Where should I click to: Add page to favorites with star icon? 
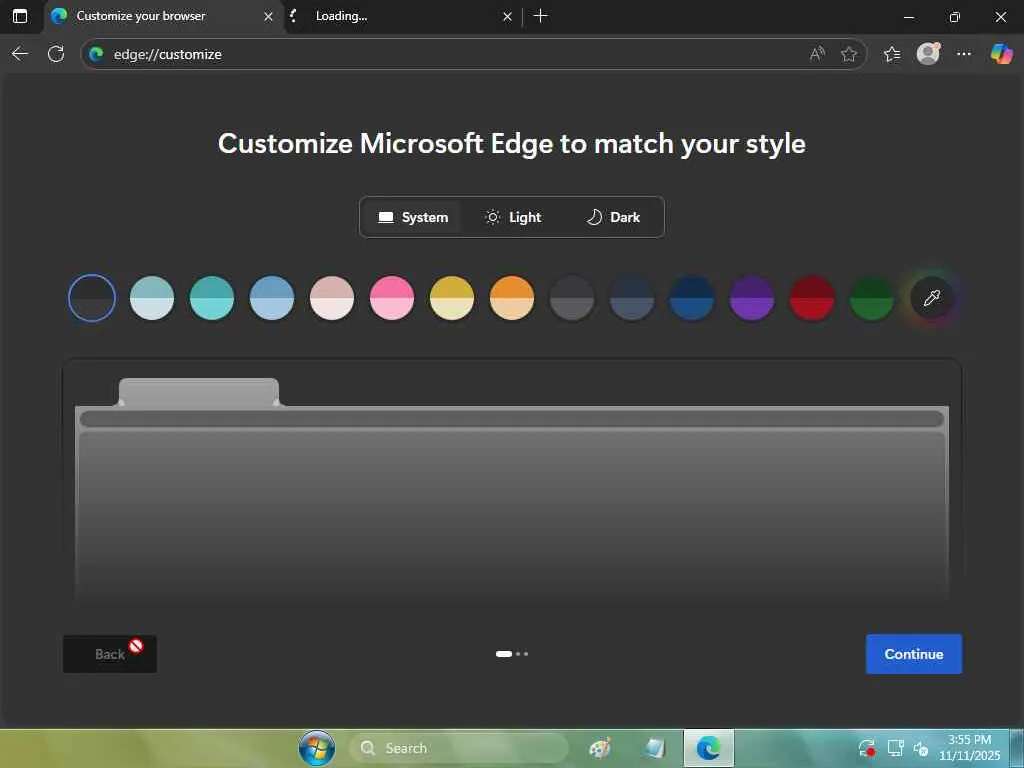click(x=849, y=54)
